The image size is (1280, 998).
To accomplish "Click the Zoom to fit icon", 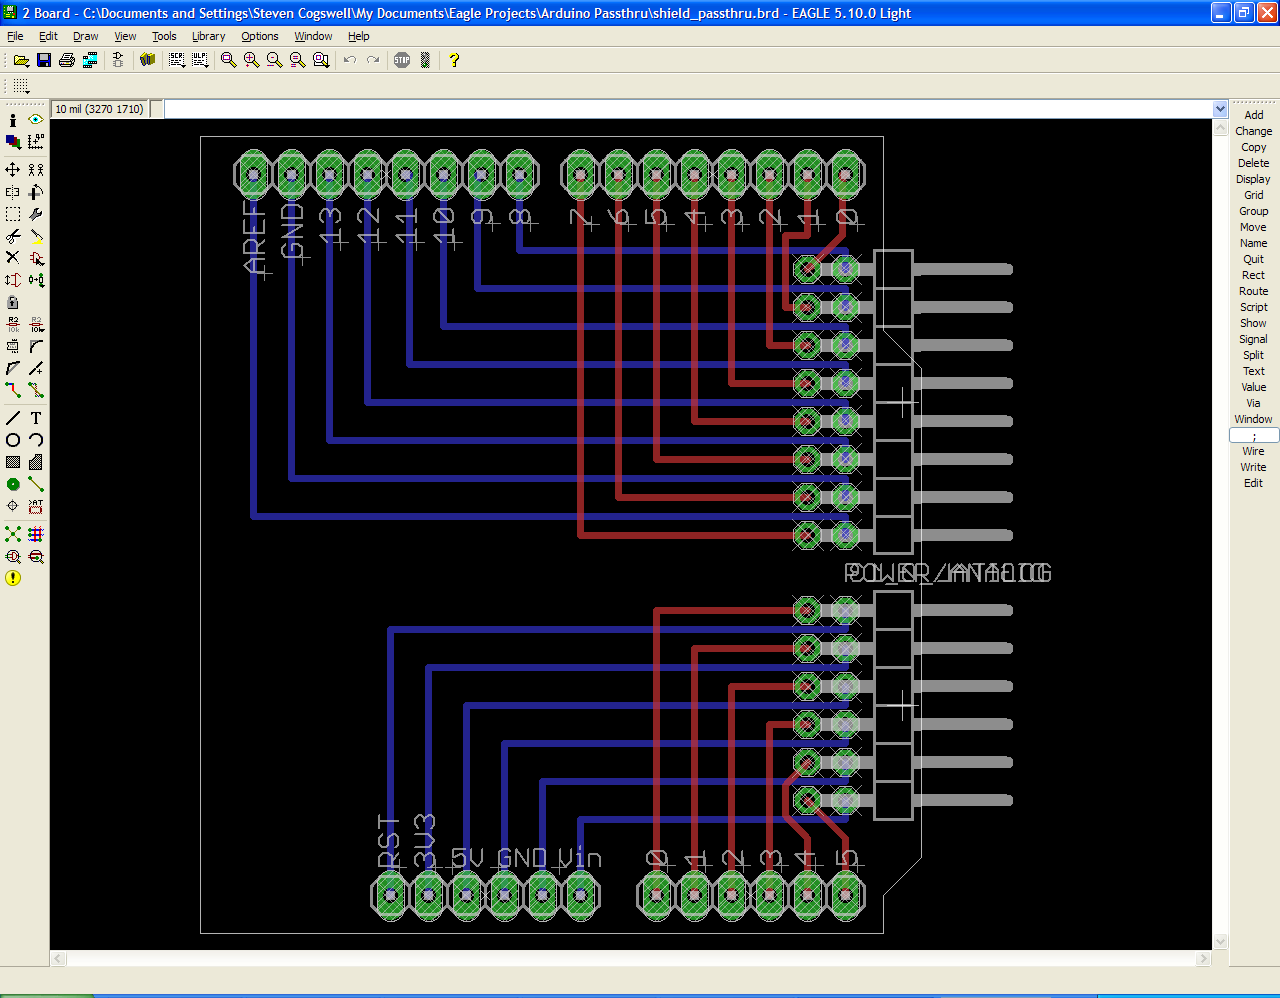I will click(229, 60).
